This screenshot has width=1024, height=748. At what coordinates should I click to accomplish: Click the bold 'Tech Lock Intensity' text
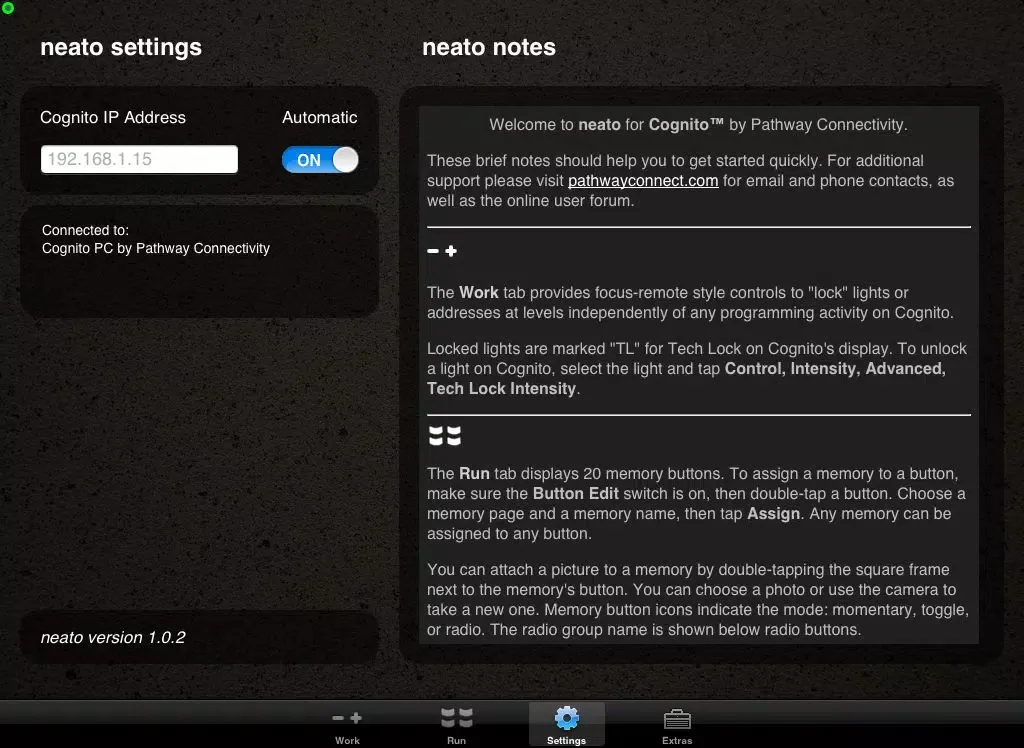[x=502, y=389]
